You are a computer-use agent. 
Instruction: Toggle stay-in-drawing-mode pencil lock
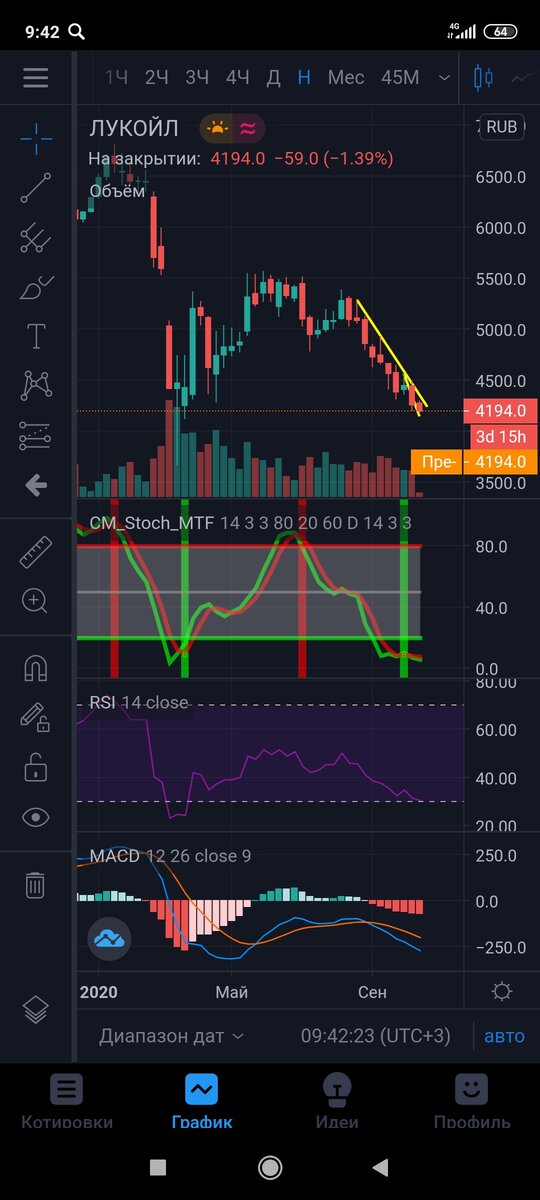click(36, 717)
